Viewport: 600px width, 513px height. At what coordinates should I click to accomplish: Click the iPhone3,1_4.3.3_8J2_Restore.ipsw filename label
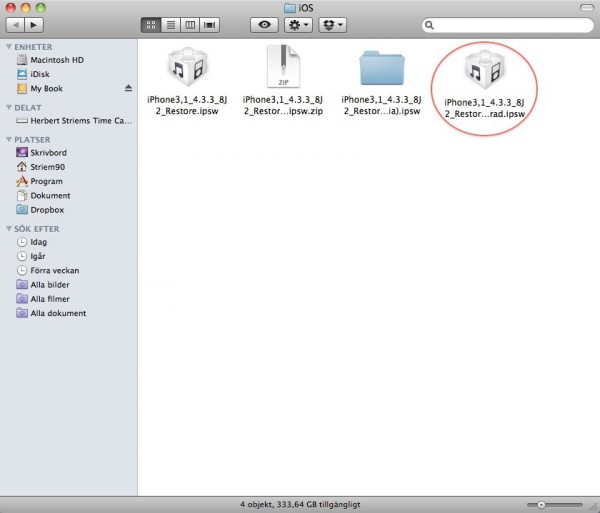pos(187,105)
